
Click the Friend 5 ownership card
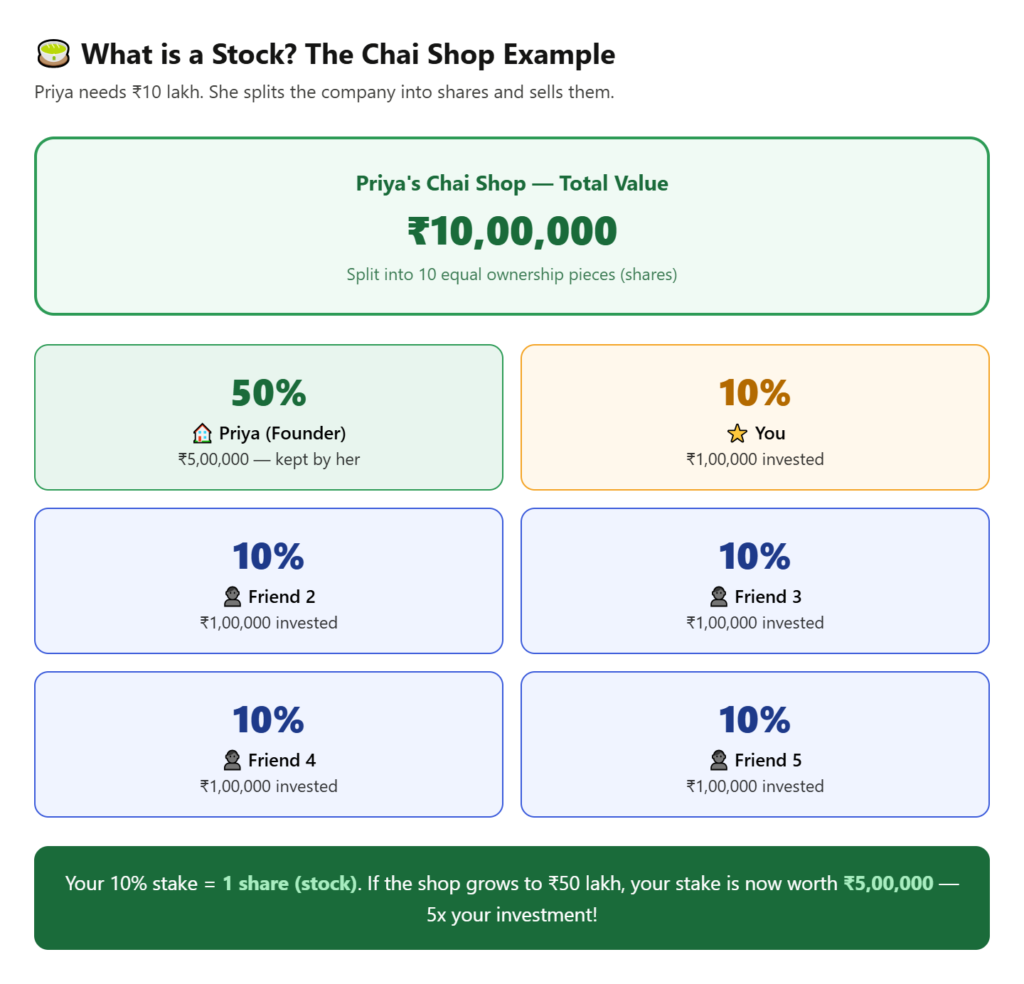coord(755,744)
